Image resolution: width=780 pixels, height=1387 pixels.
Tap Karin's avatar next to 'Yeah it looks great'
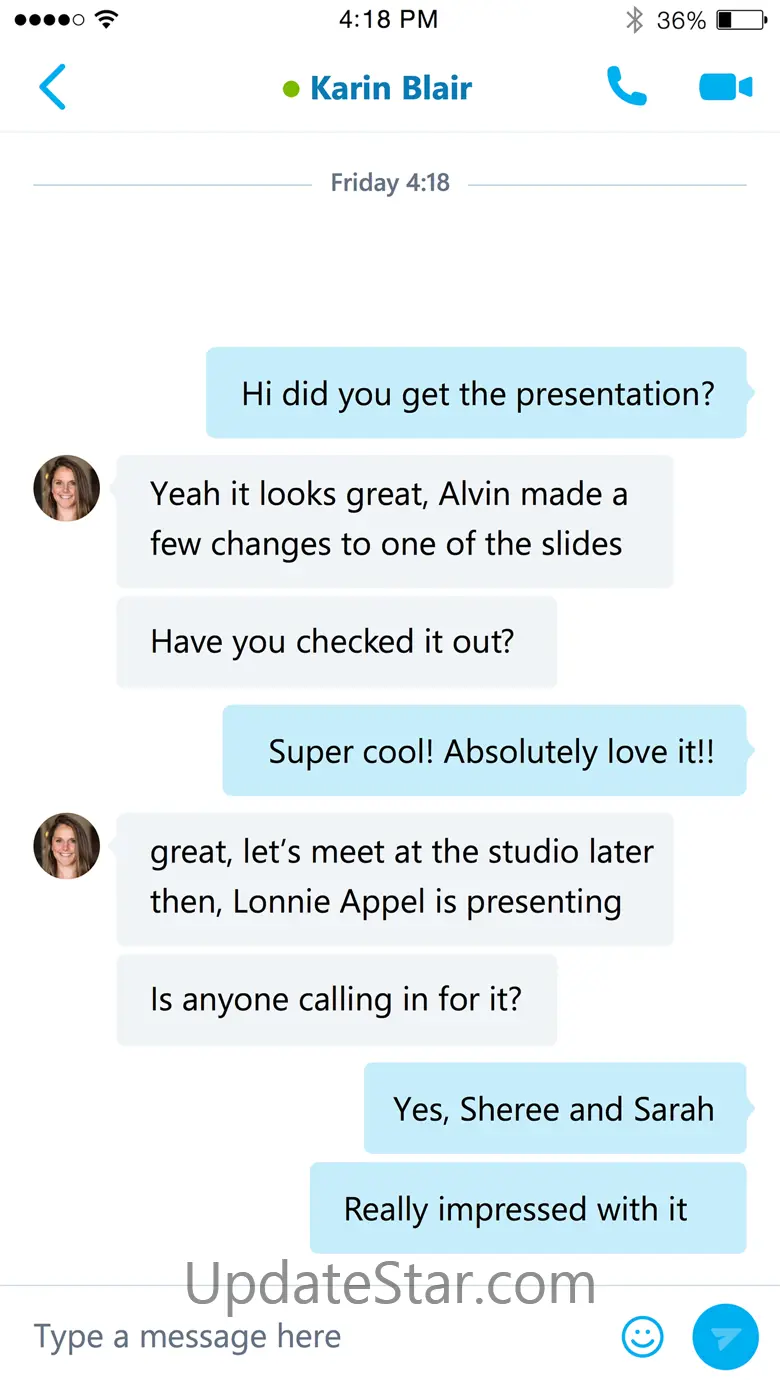point(67,488)
